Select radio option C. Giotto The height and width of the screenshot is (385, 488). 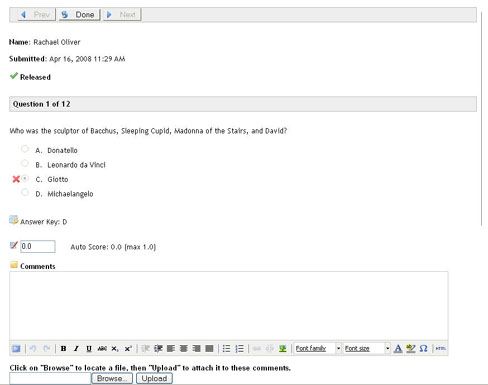[x=25, y=178]
